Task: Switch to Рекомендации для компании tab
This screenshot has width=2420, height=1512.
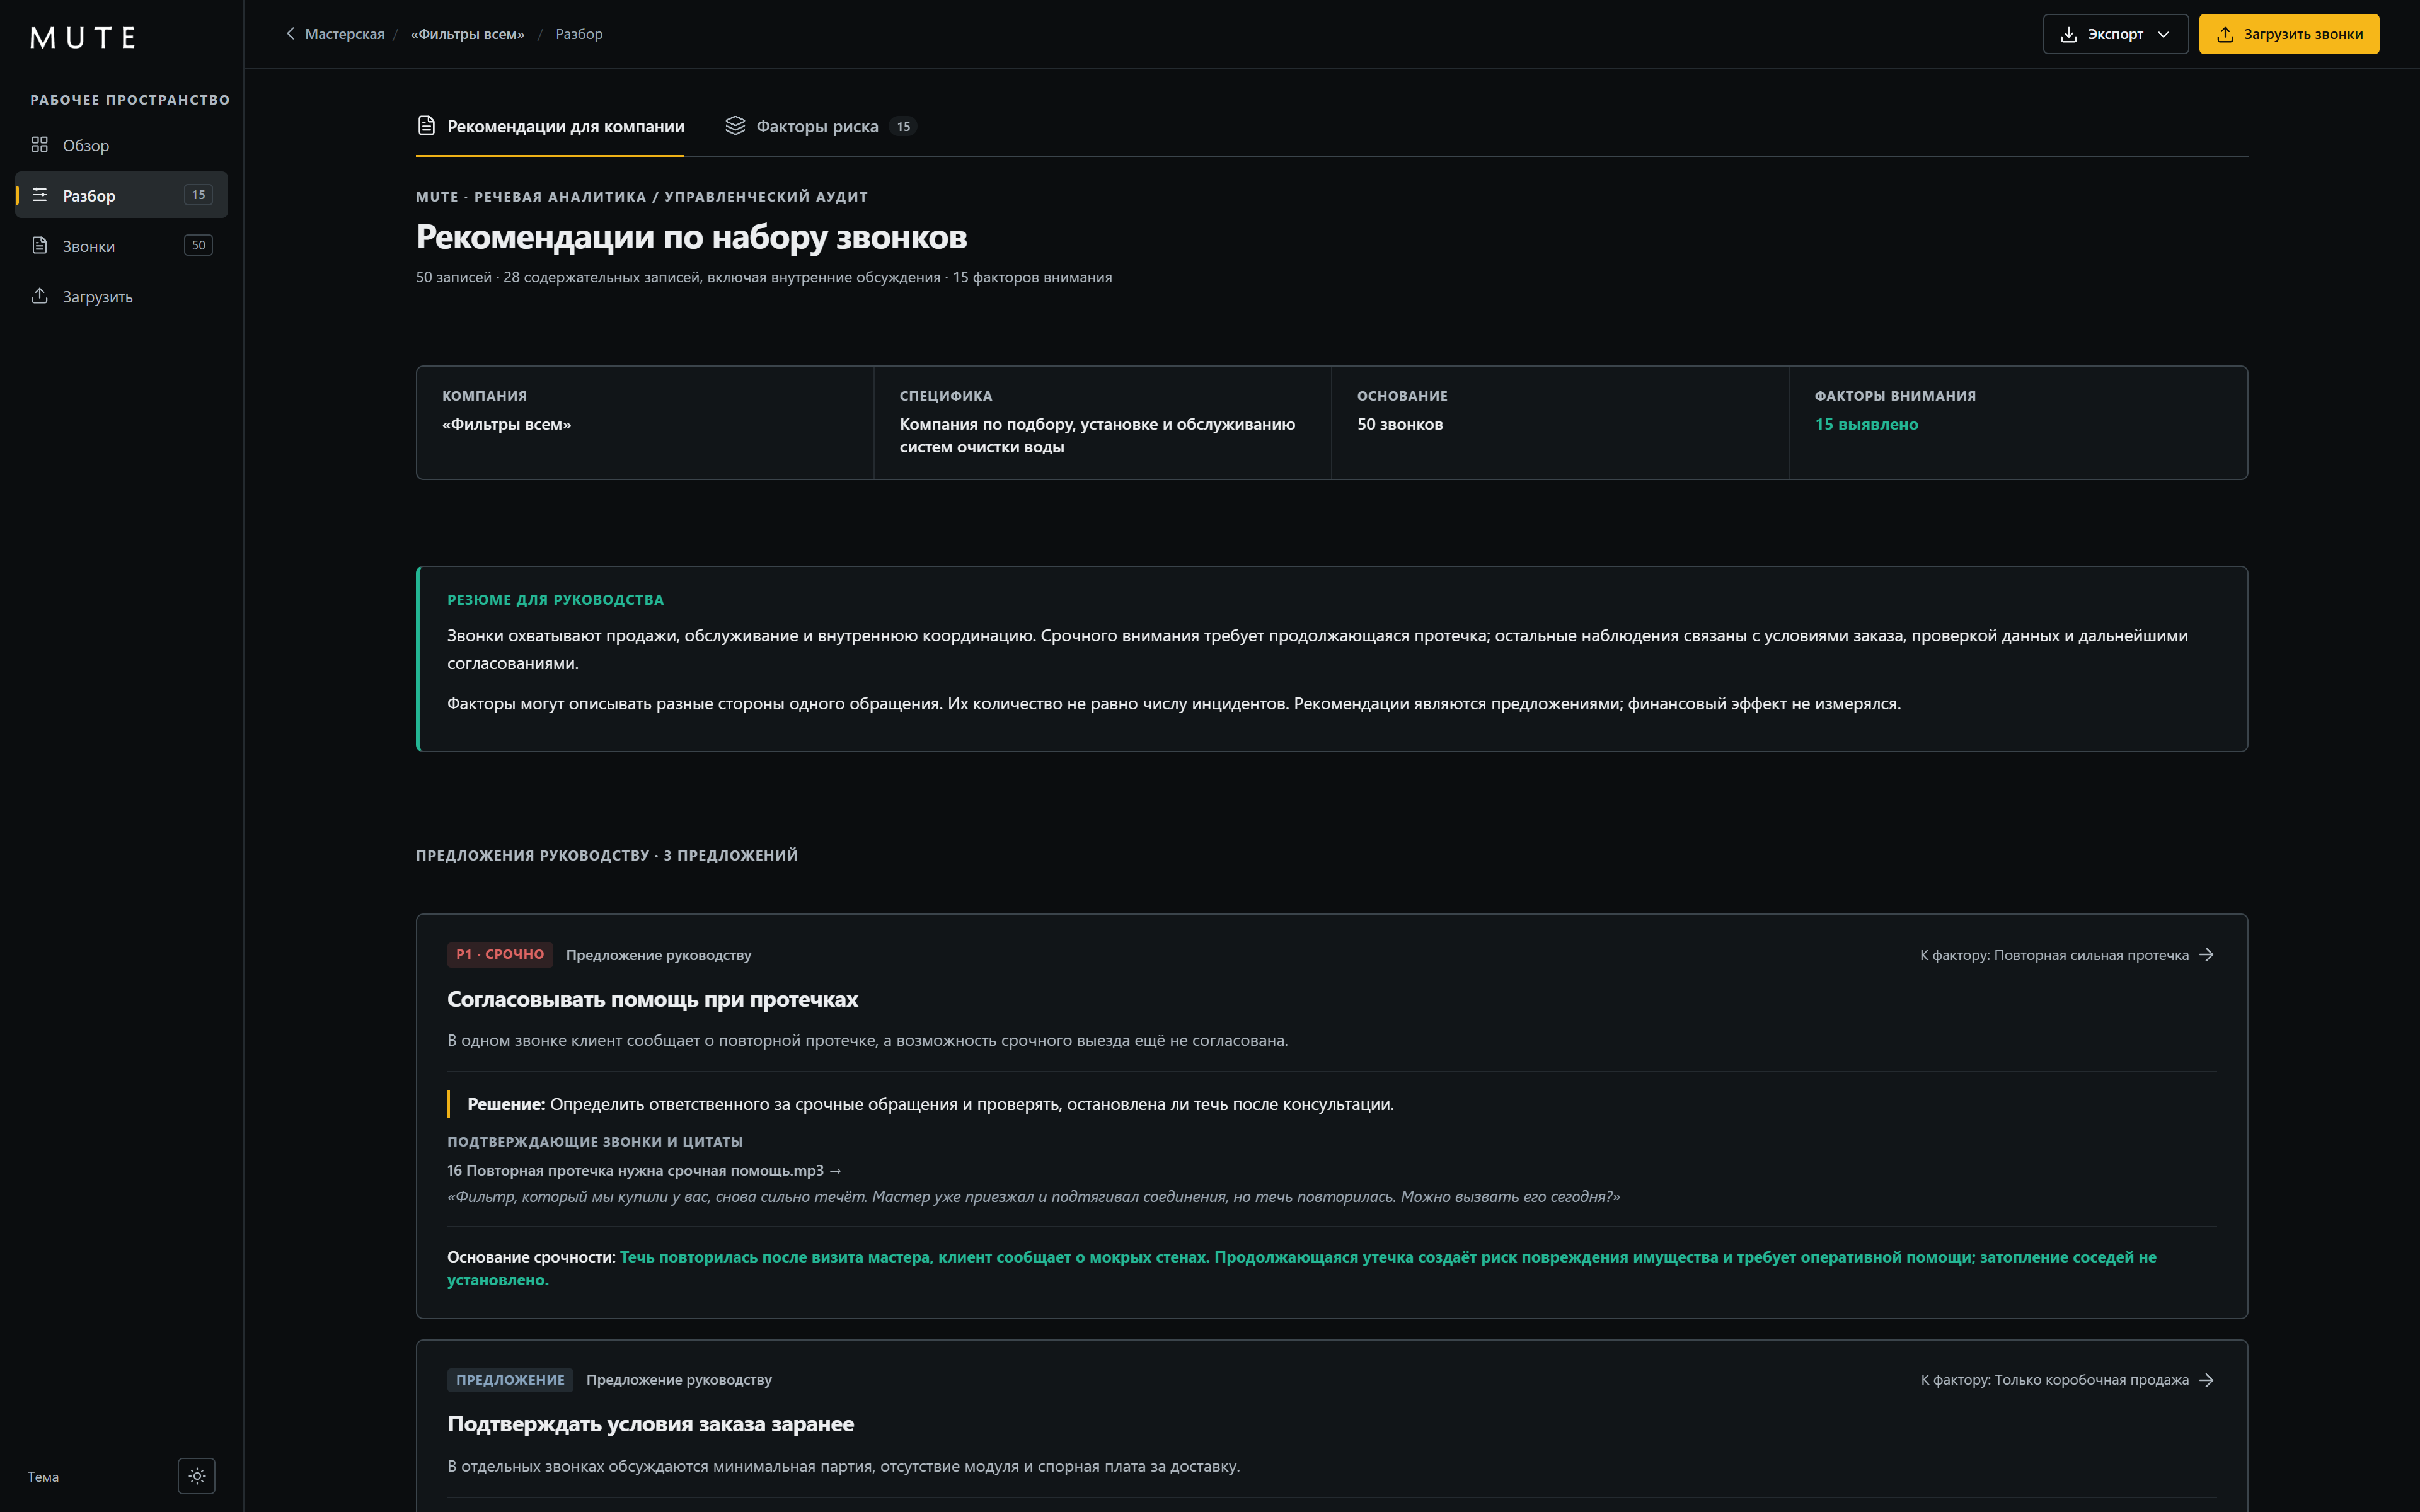Action: pyautogui.click(x=550, y=126)
